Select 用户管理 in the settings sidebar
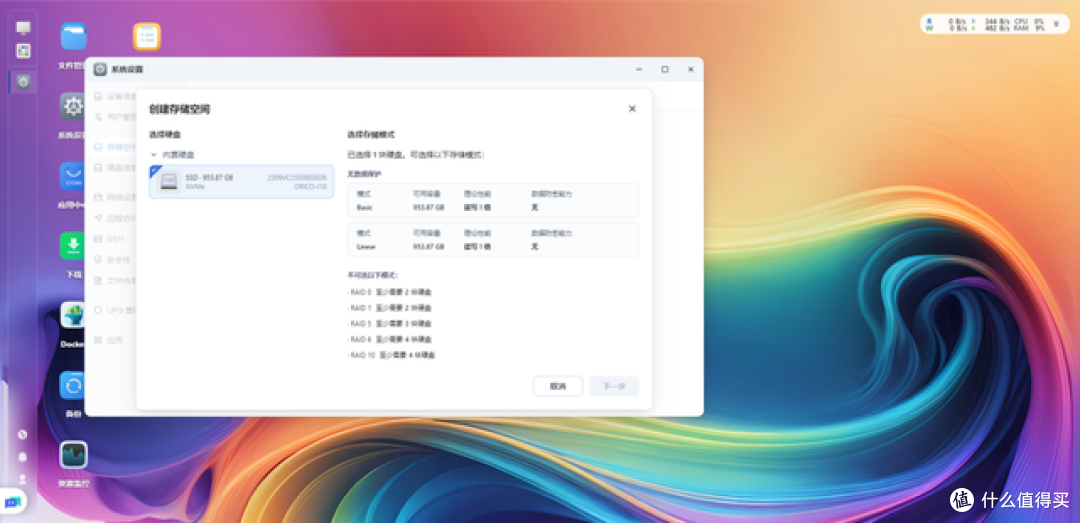Screen dimensions: 1080x523 tap(114, 116)
